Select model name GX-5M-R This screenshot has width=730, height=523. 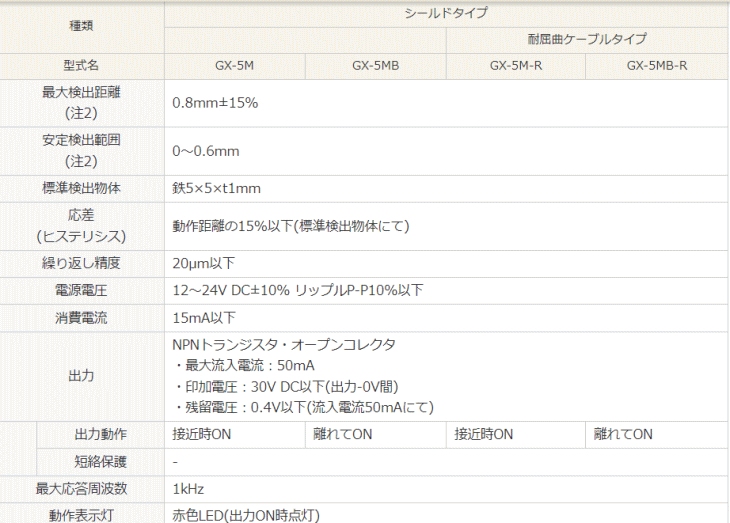tap(516, 66)
